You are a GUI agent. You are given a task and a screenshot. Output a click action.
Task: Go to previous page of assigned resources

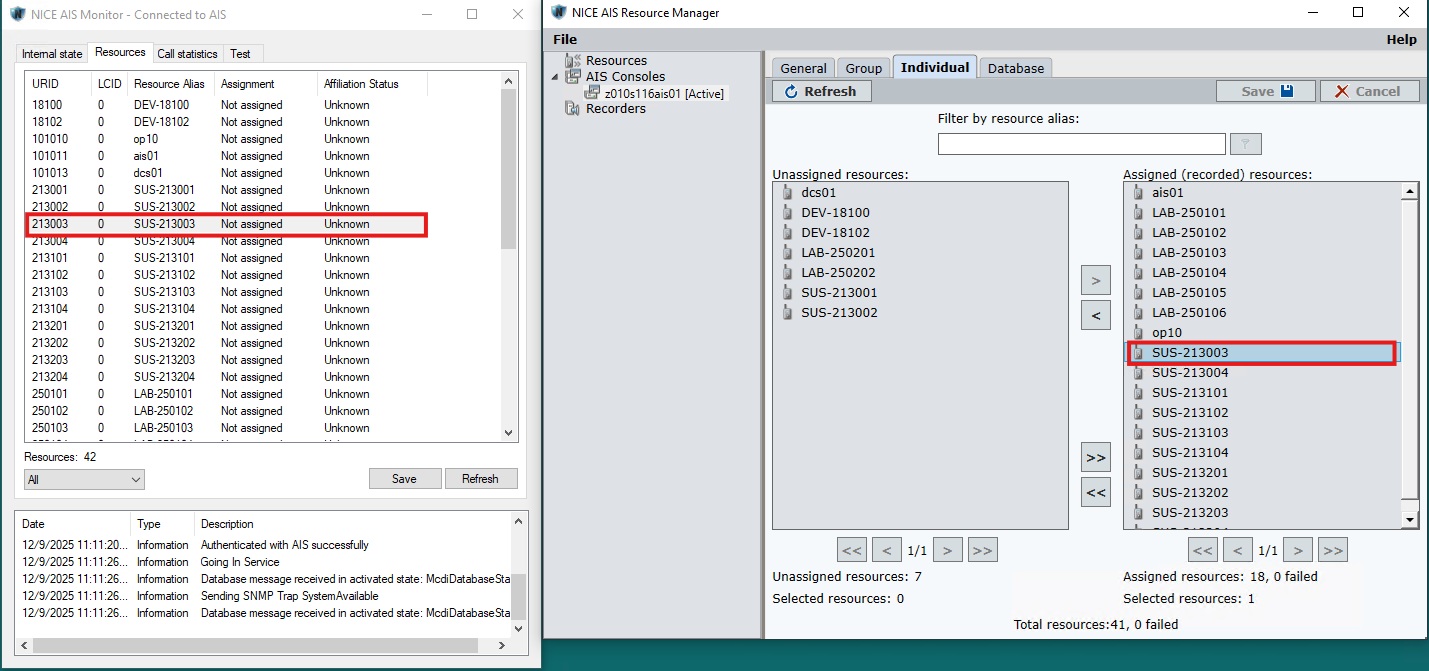[1238, 550]
